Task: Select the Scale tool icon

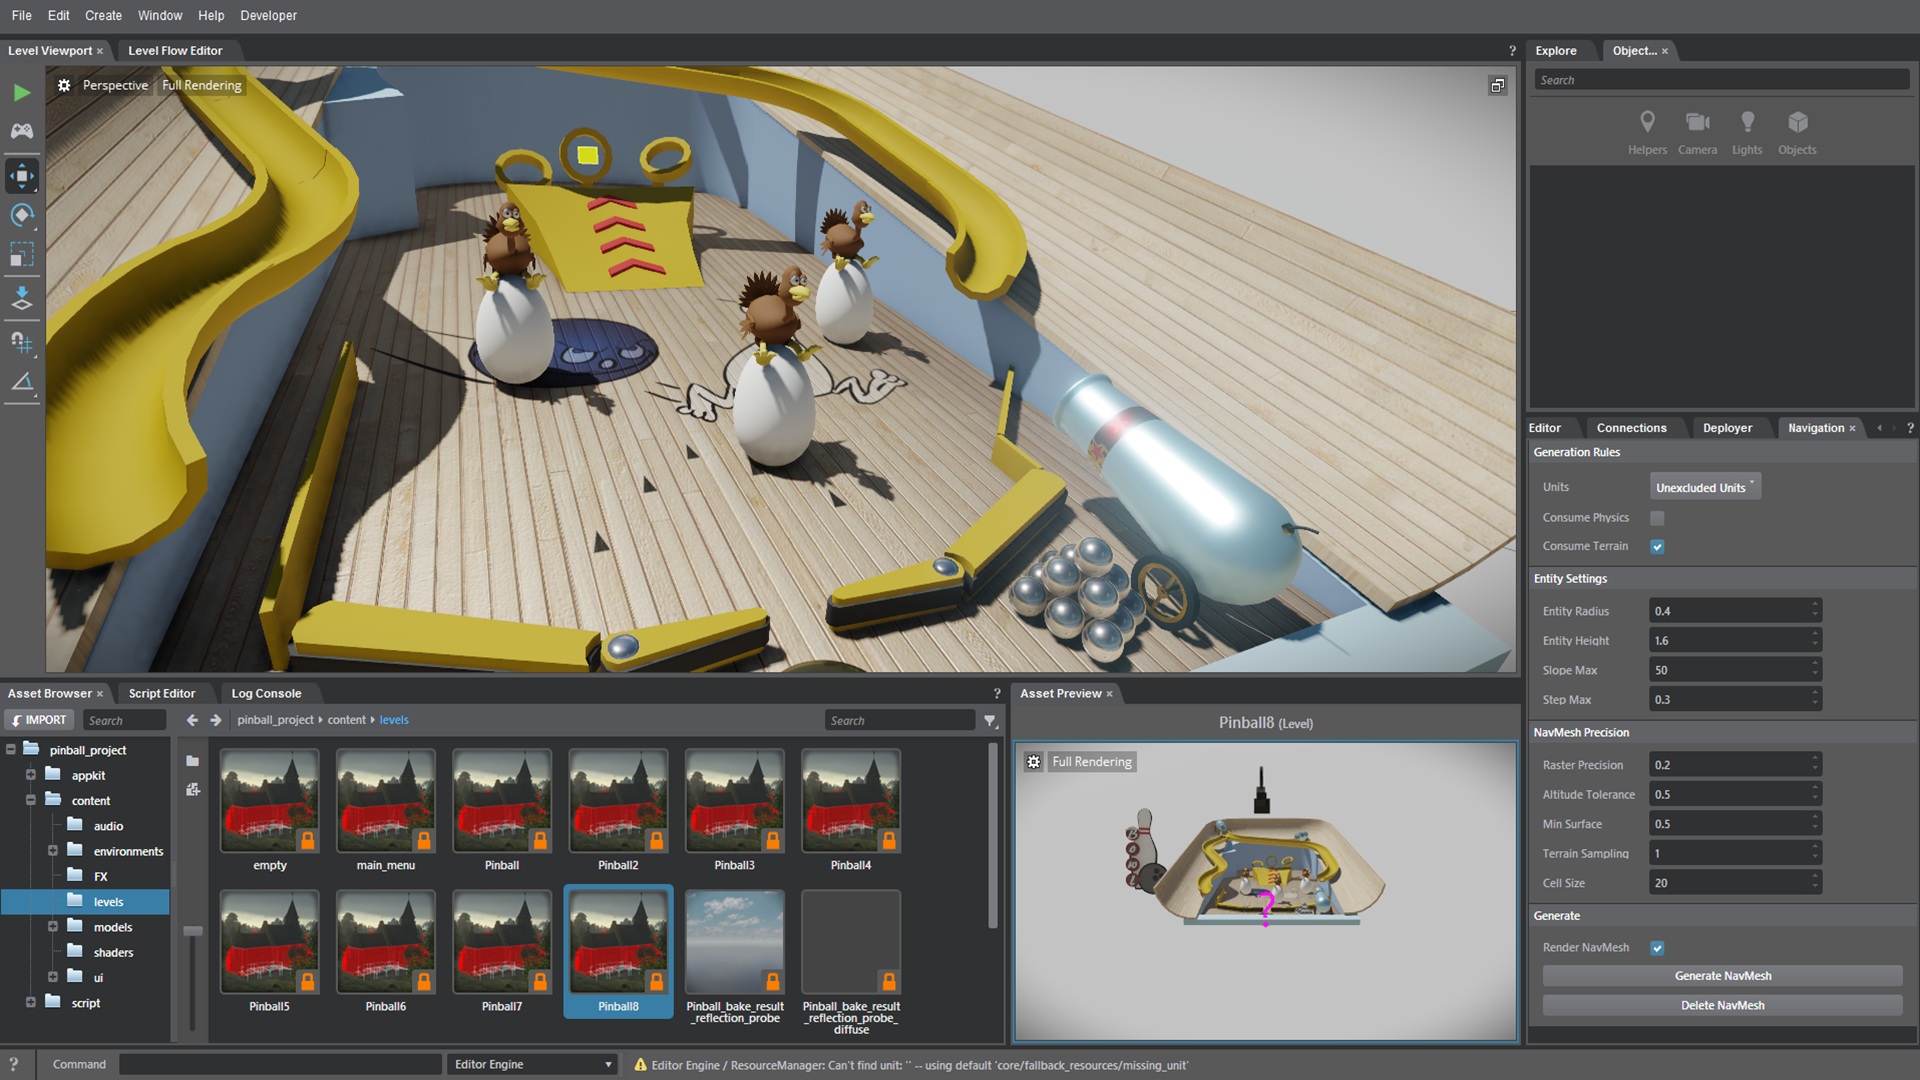Action: (22, 256)
